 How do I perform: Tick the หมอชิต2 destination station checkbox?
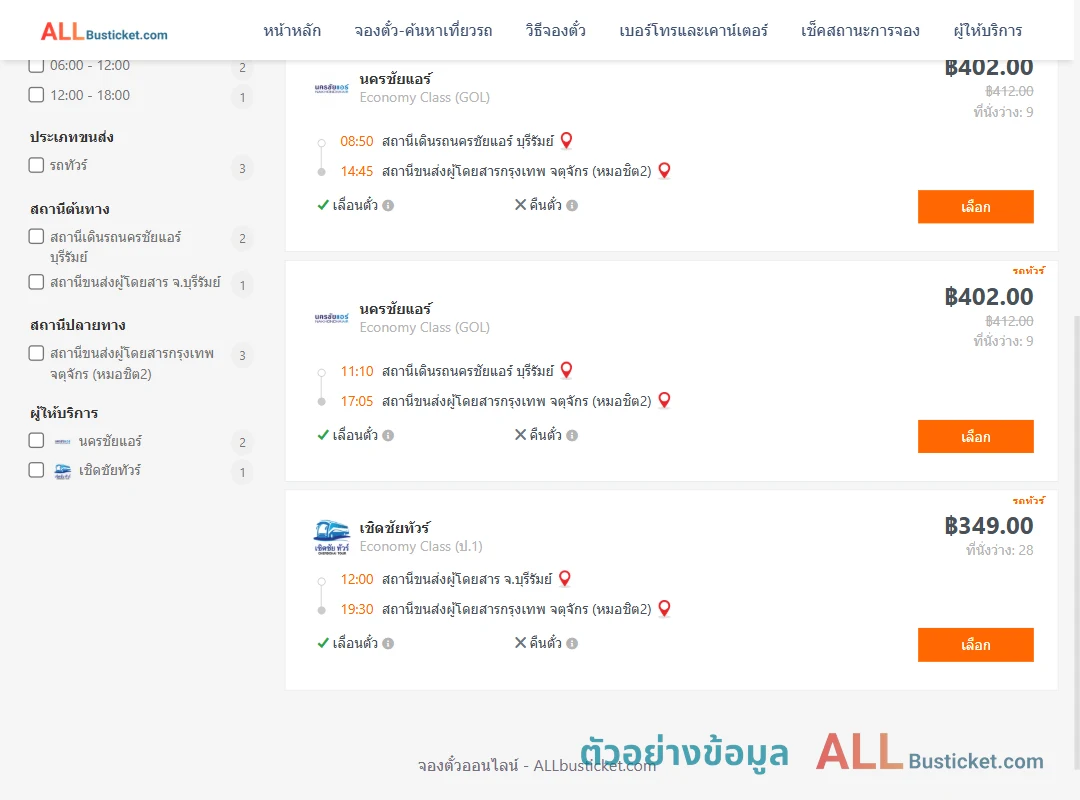[37, 353]
